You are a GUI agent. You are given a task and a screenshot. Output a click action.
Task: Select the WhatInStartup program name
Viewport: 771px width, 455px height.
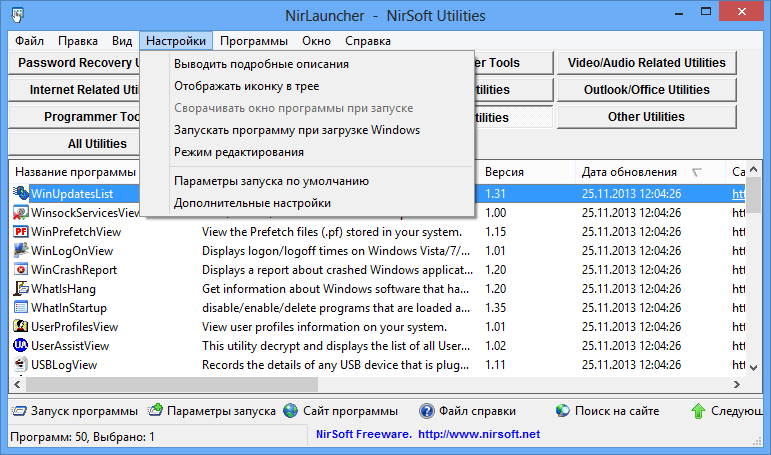pyautogui.click(x=69, y=307)
